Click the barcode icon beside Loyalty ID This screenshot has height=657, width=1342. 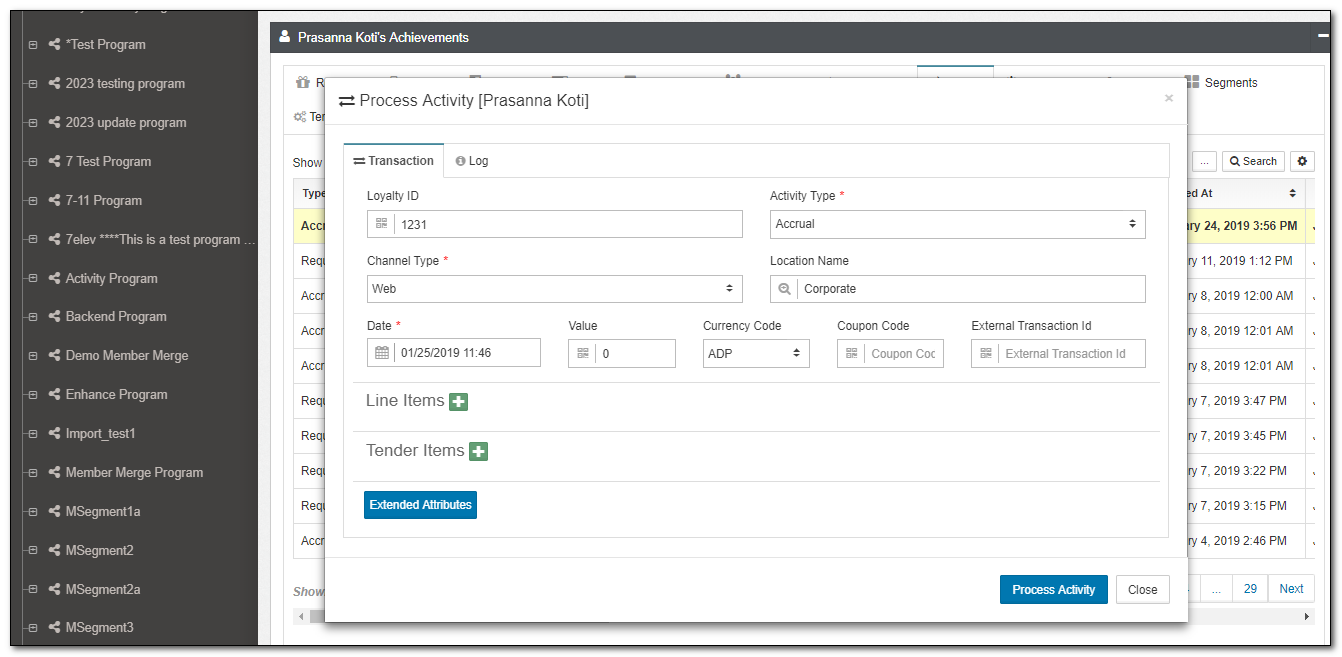tap(381, 225)
